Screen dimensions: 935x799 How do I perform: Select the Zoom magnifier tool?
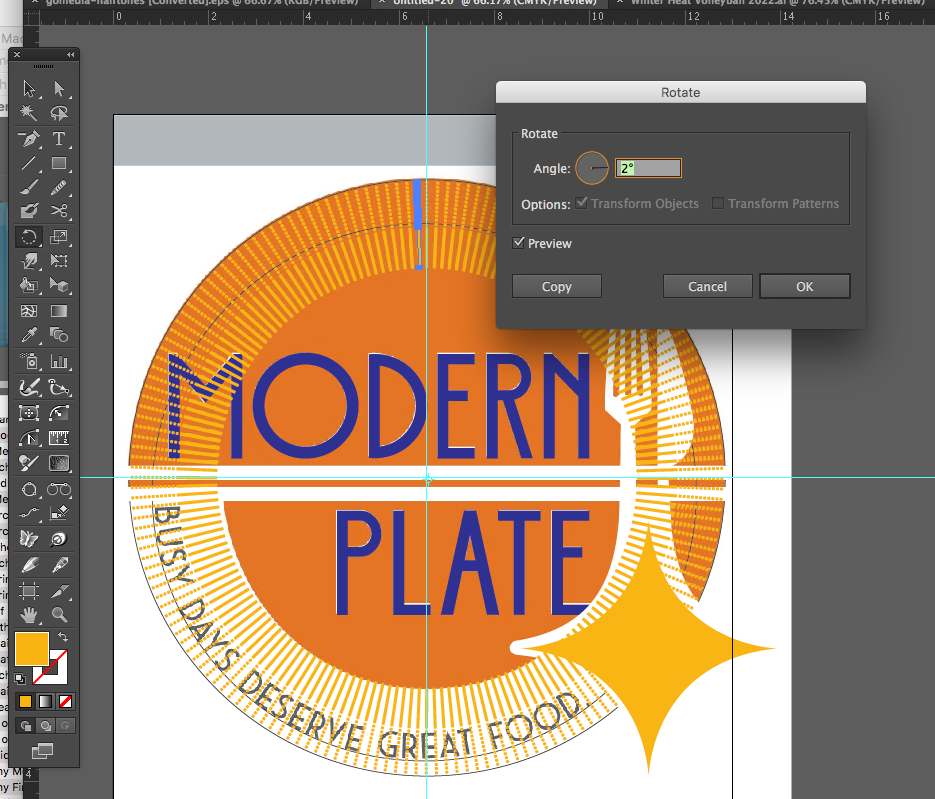point(59,614)
